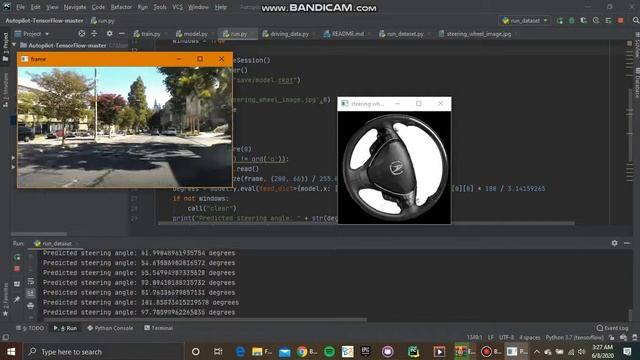The height and width of the screenshot is (360, 640).
Task: Open Epic Games launcher from taskbar
Action: point(365,351)
